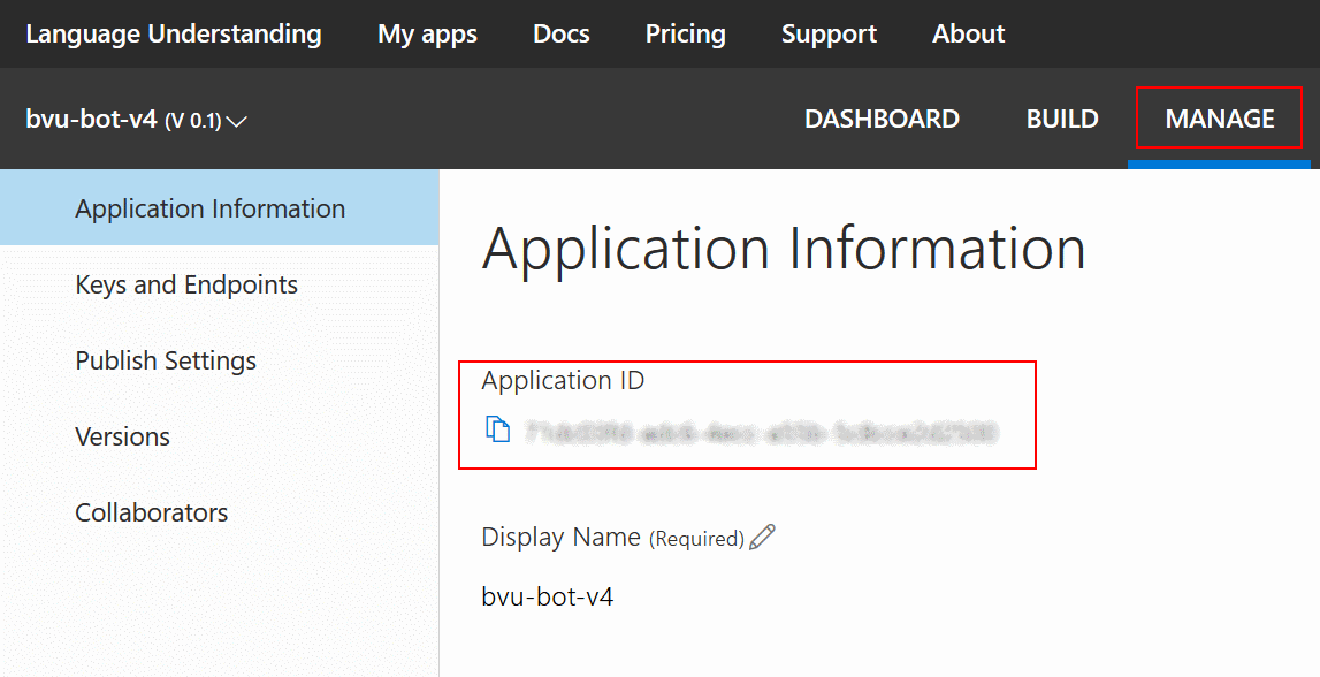Expand the version dropdown next to bvu-bot-v4
The height and width of the screenshot is (677, 1320).
coord(237,122)
